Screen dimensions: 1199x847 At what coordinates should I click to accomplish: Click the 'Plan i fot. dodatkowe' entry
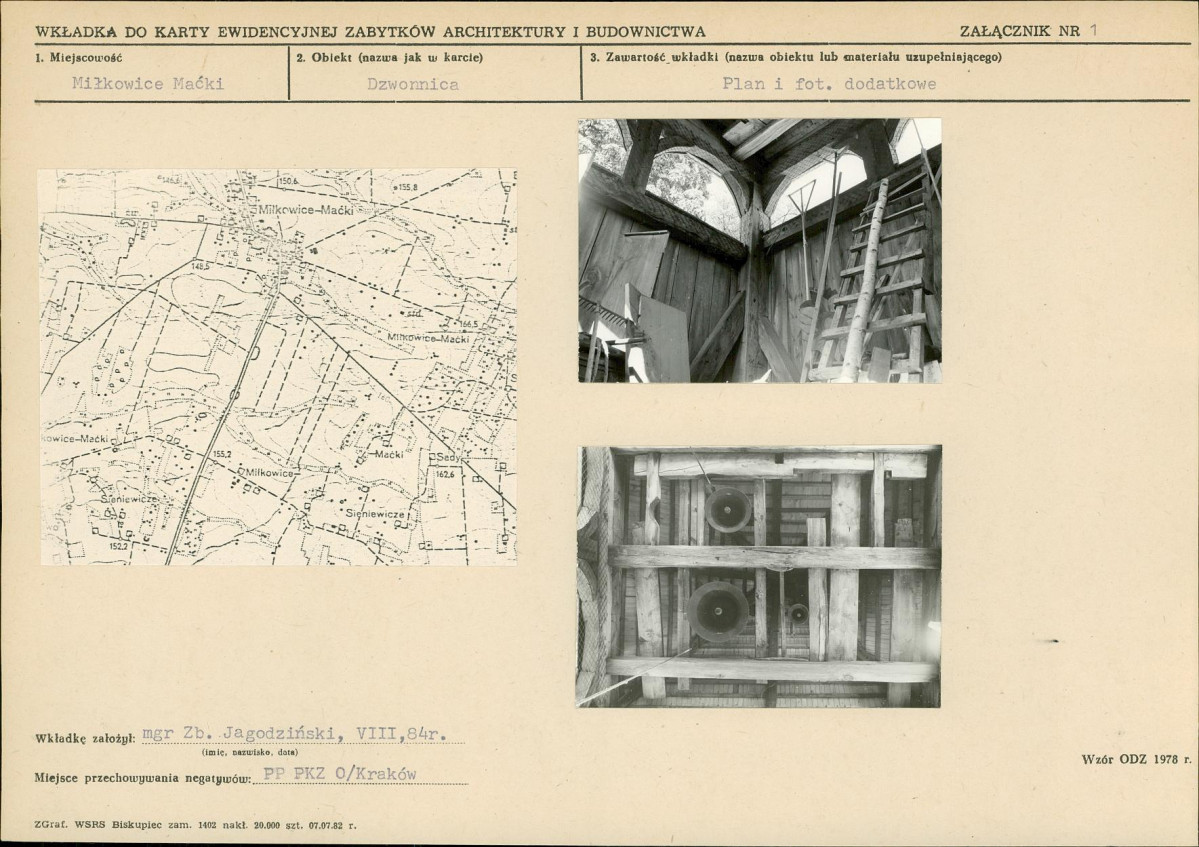click(829, 84)
